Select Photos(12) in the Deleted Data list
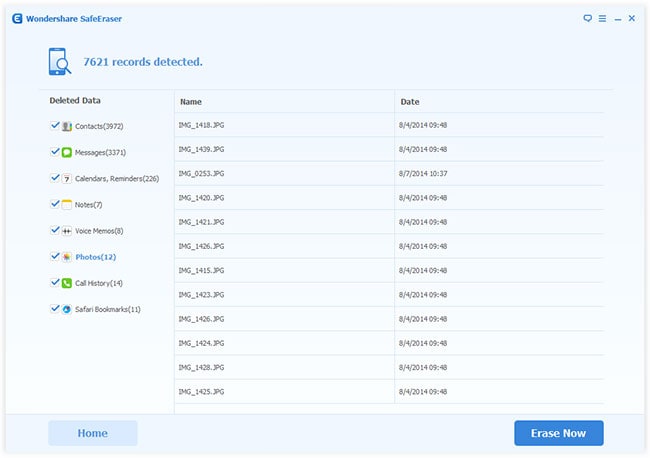Image resolution: width=650 pixels, height=458 pixels. [95, 257]
